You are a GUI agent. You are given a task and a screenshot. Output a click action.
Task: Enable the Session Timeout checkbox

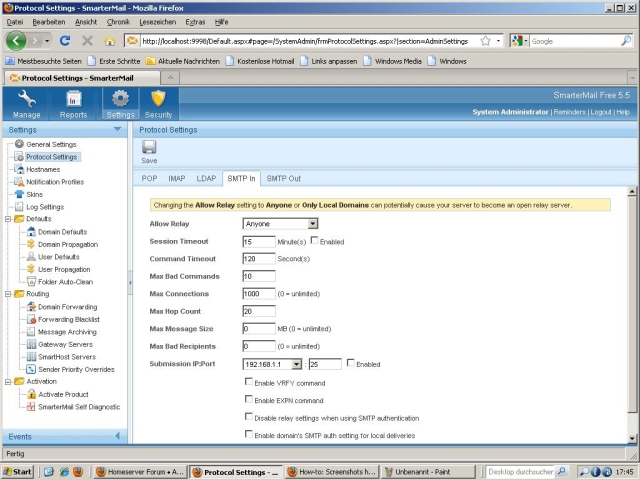(314, 240)
